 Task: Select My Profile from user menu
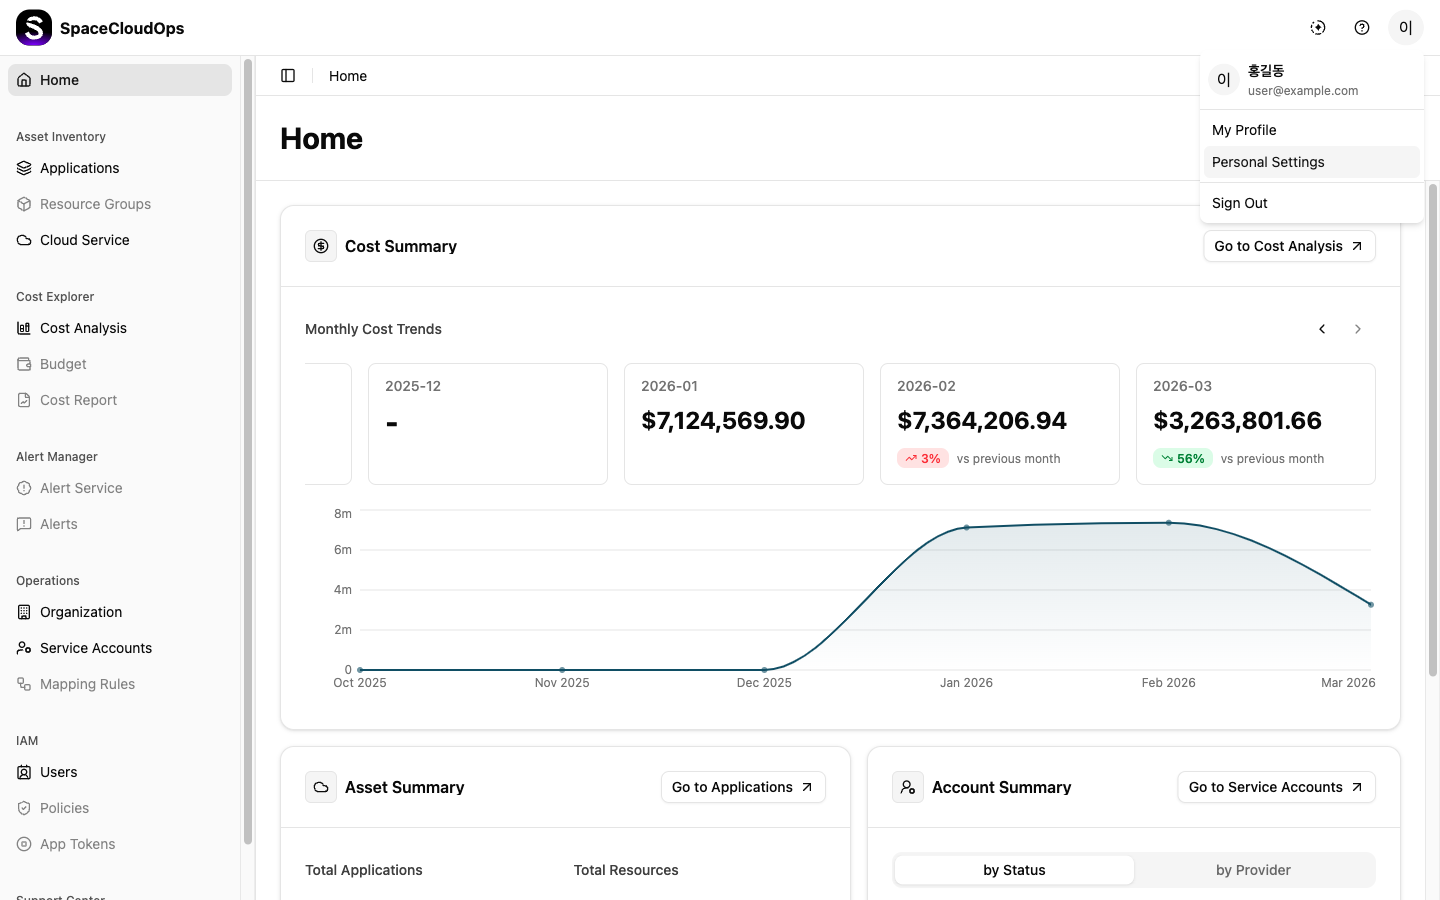[x=1244, y=130]
